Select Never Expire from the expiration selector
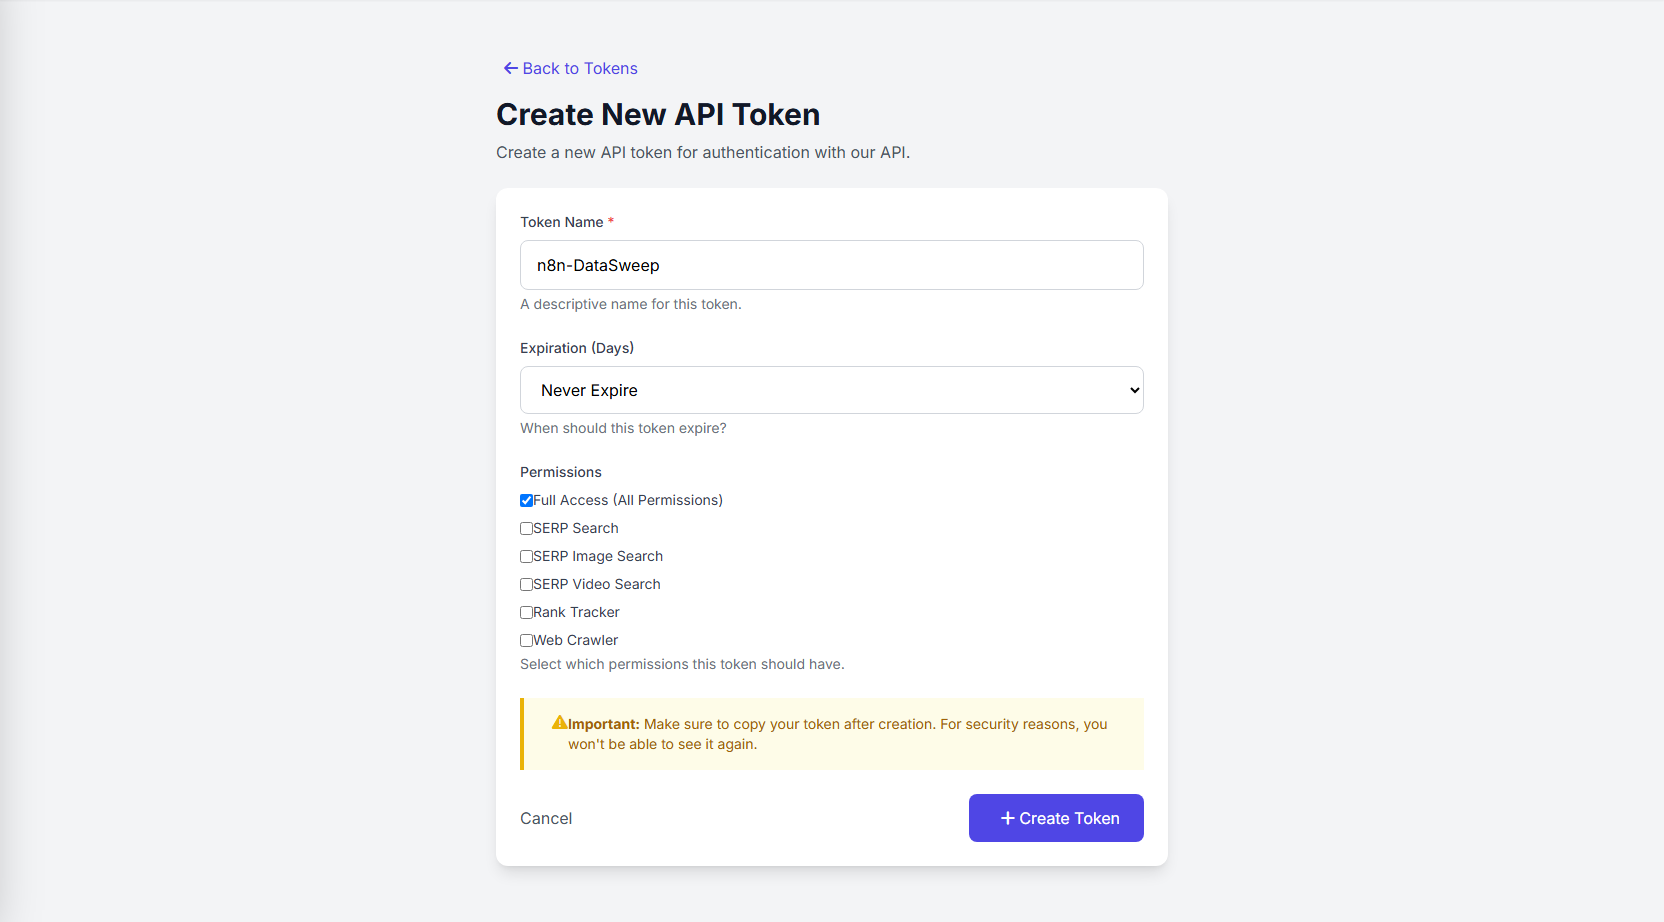 click(x=831, y=390)
